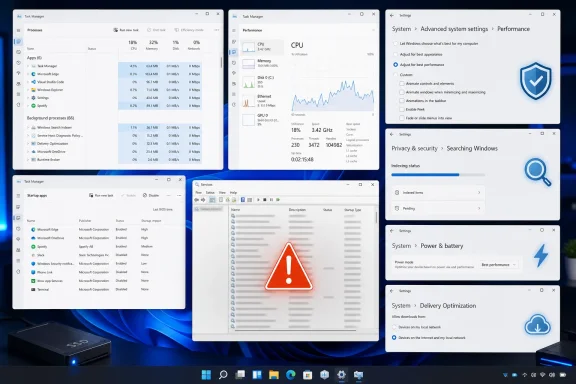Click Pause Service icon in Services toolbar
Screen dimensions: 576x384
pyautogui.click(x=271, y=200)
